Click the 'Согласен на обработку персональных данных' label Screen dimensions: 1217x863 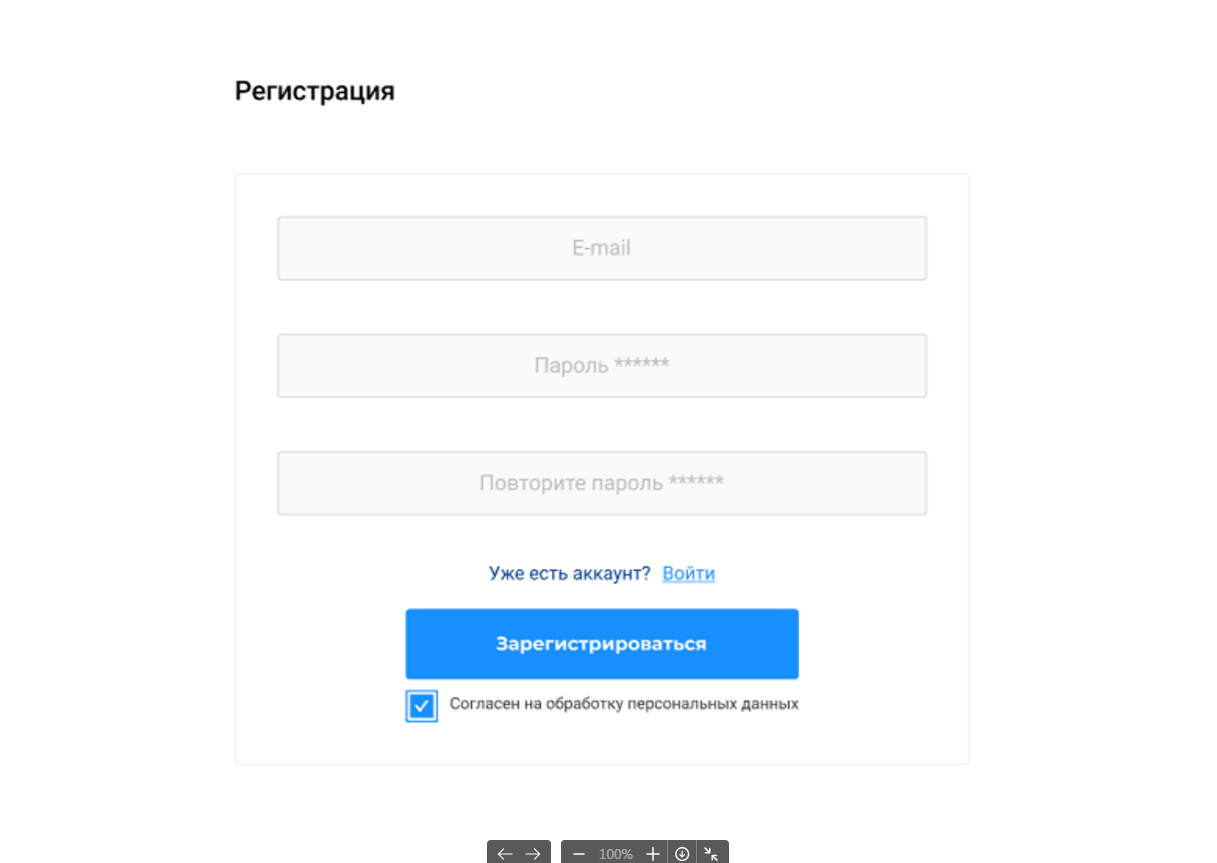coord(624,704)
